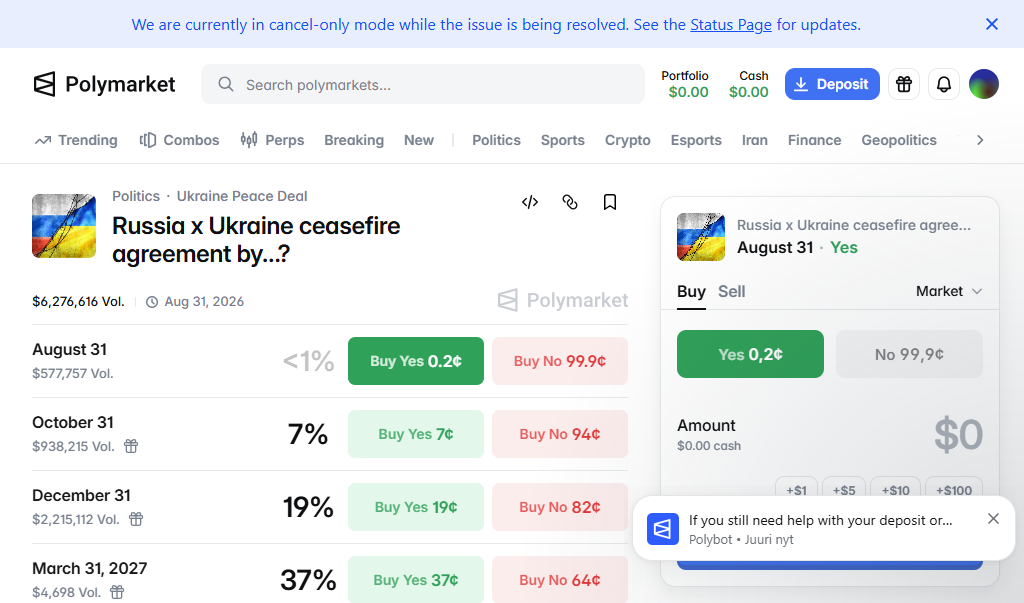
Task: Add +$100 to the amount
Action: click(x=954, y=489)
